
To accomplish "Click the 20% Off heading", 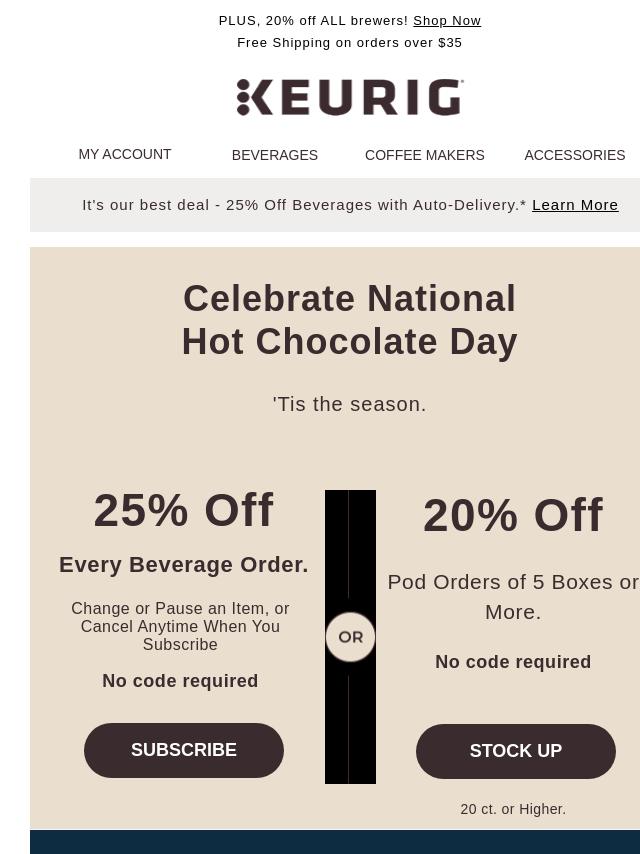I will (513, 515).
